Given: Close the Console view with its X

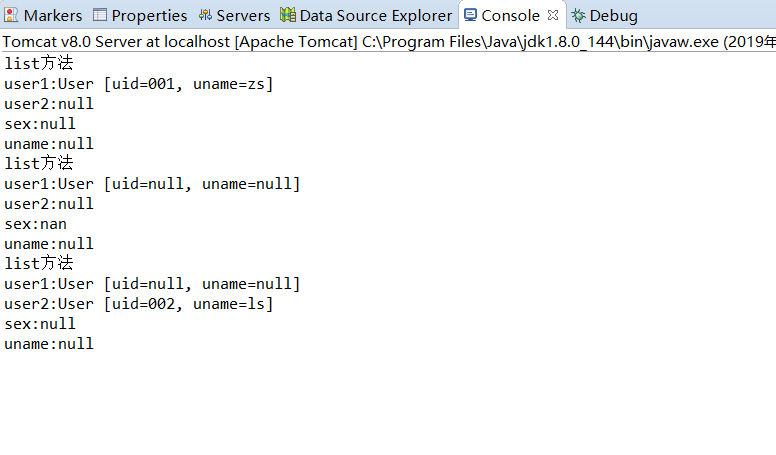Looking at the screenshot, I should point(553,15).
